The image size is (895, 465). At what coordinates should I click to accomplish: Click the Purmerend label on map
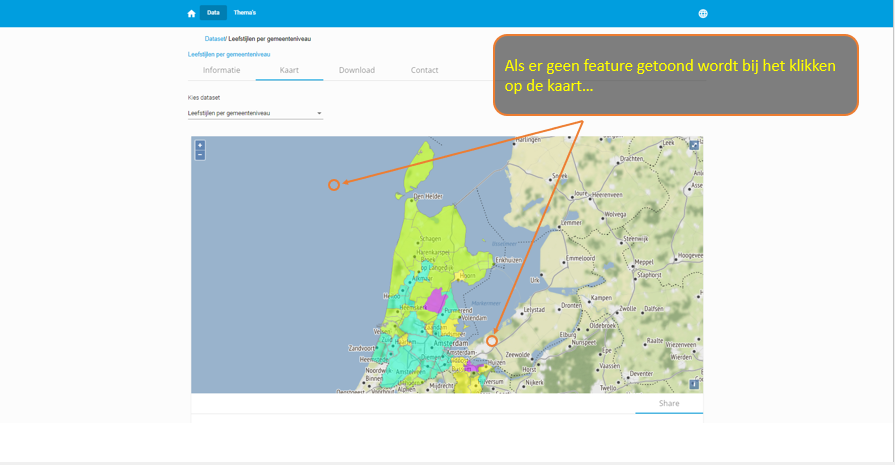pos(458,311)
